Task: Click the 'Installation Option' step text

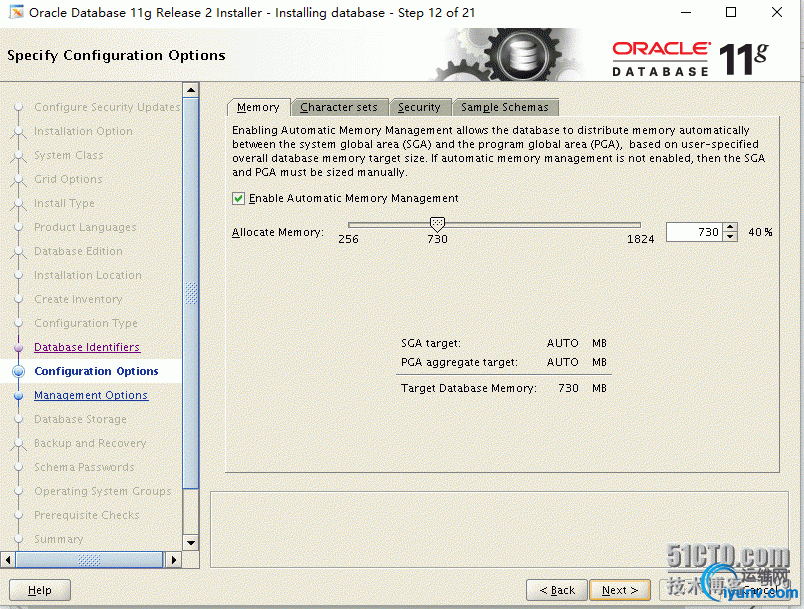Action: pos(83,131)
